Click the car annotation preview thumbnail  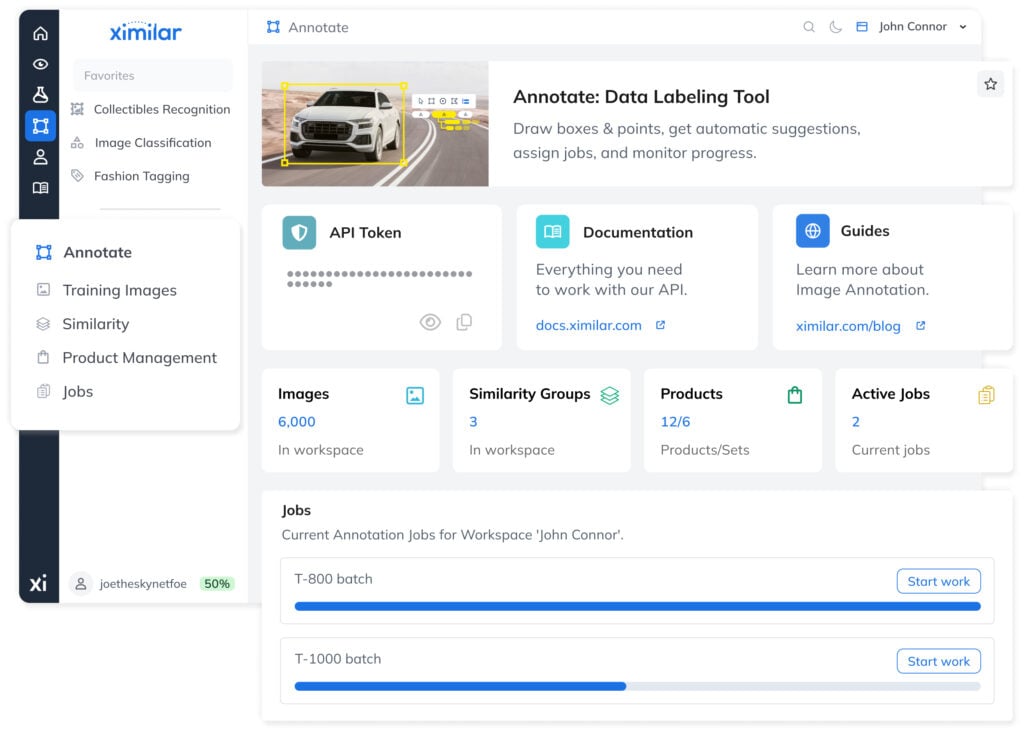(x=375, y=124)
